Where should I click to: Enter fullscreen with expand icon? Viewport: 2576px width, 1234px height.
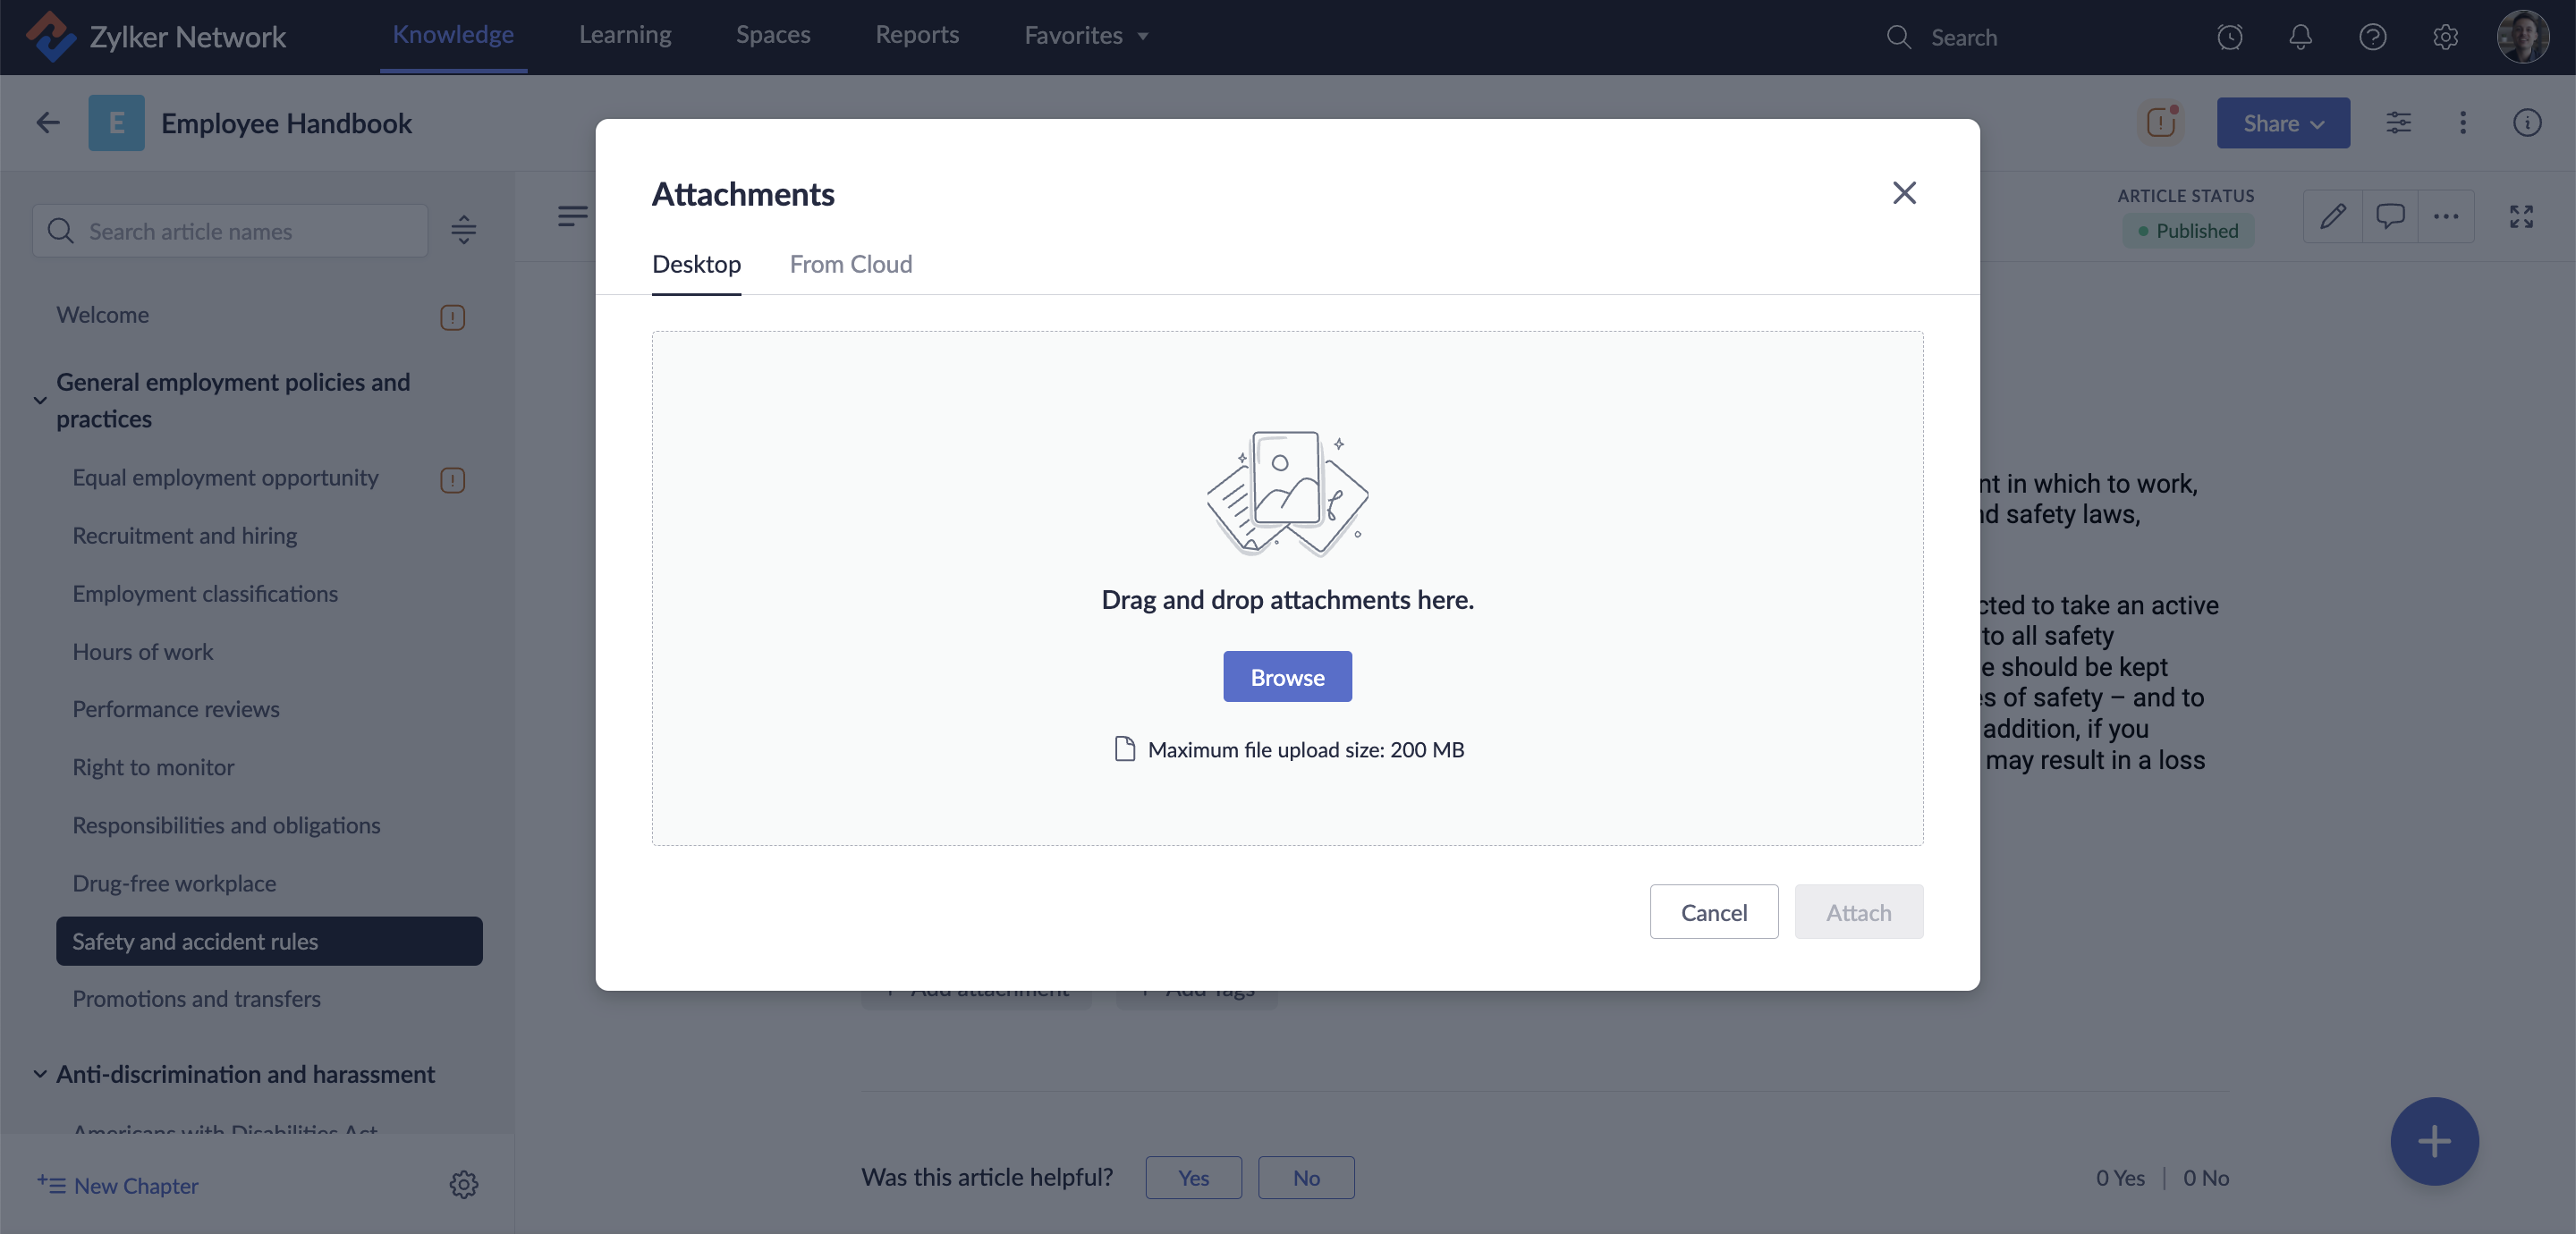(x=2521, y=216)
